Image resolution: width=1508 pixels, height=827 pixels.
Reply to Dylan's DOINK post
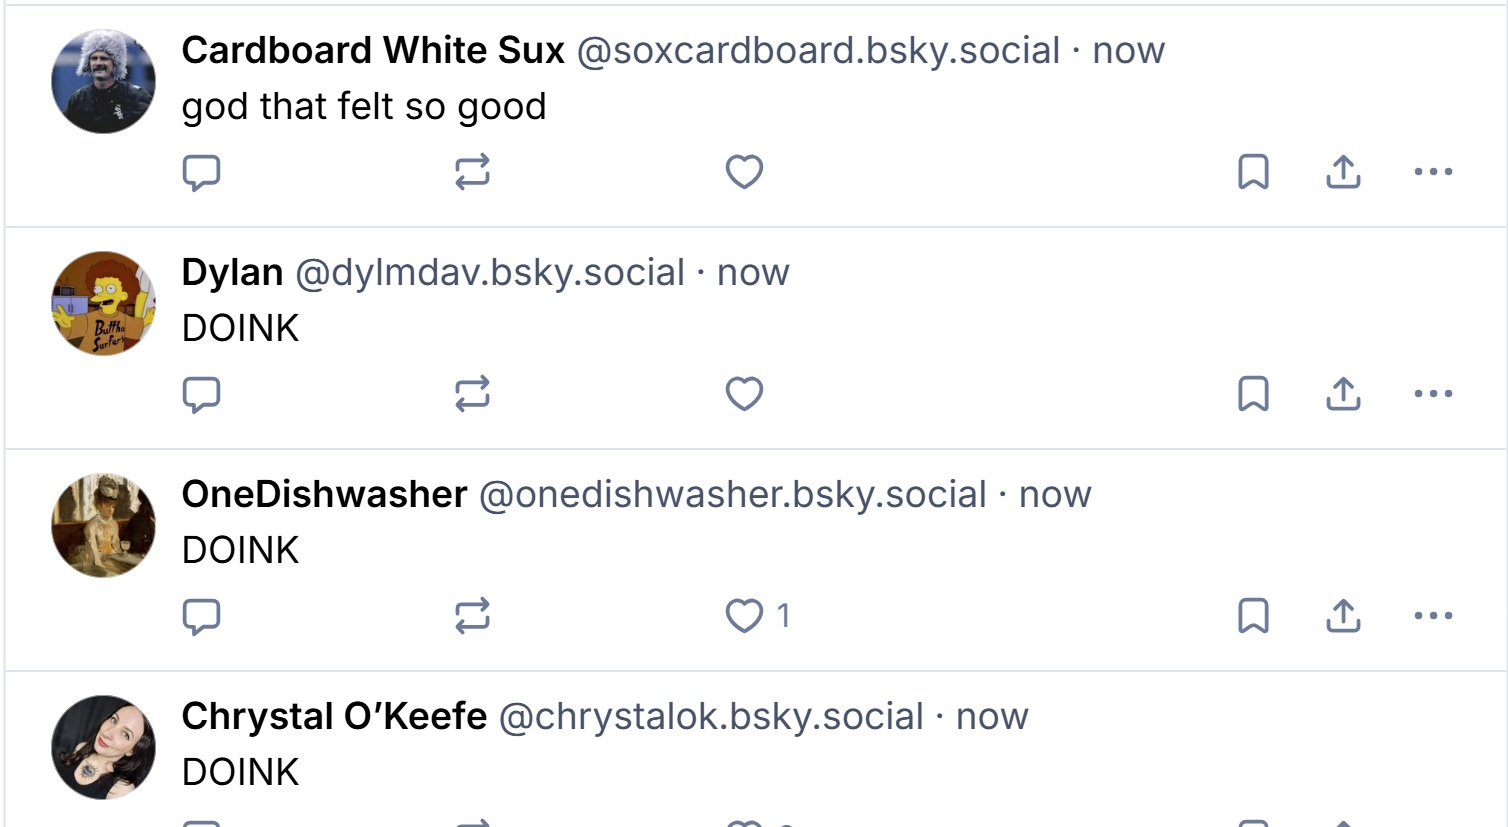pos(201,394)
